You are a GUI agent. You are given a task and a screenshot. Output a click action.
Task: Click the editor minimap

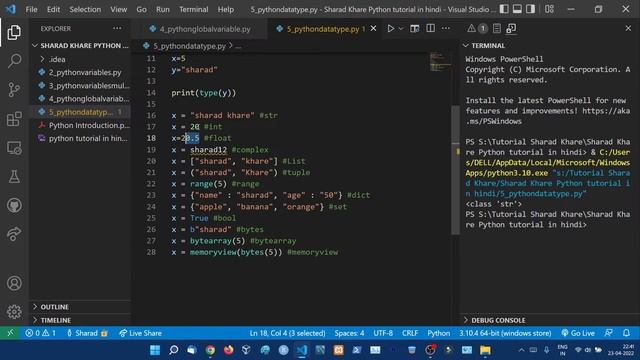[440, 61]
